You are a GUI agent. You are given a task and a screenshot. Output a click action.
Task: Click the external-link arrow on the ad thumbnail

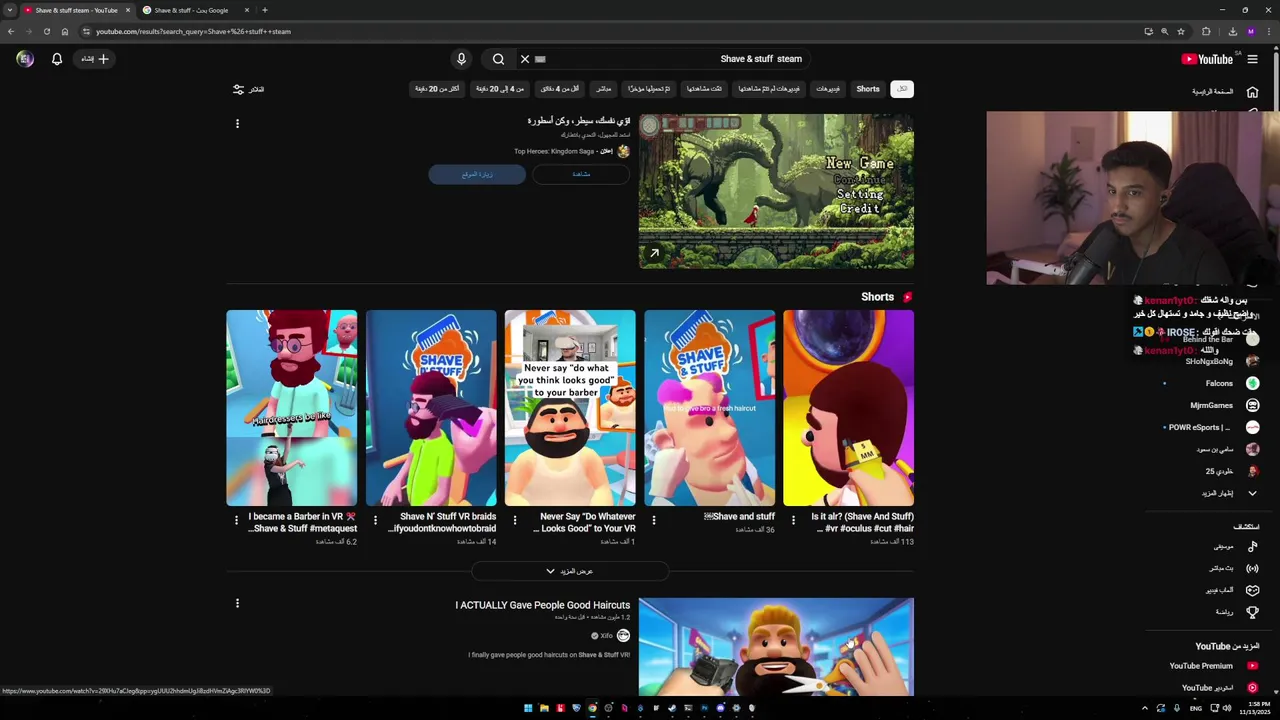pos(654,253)
